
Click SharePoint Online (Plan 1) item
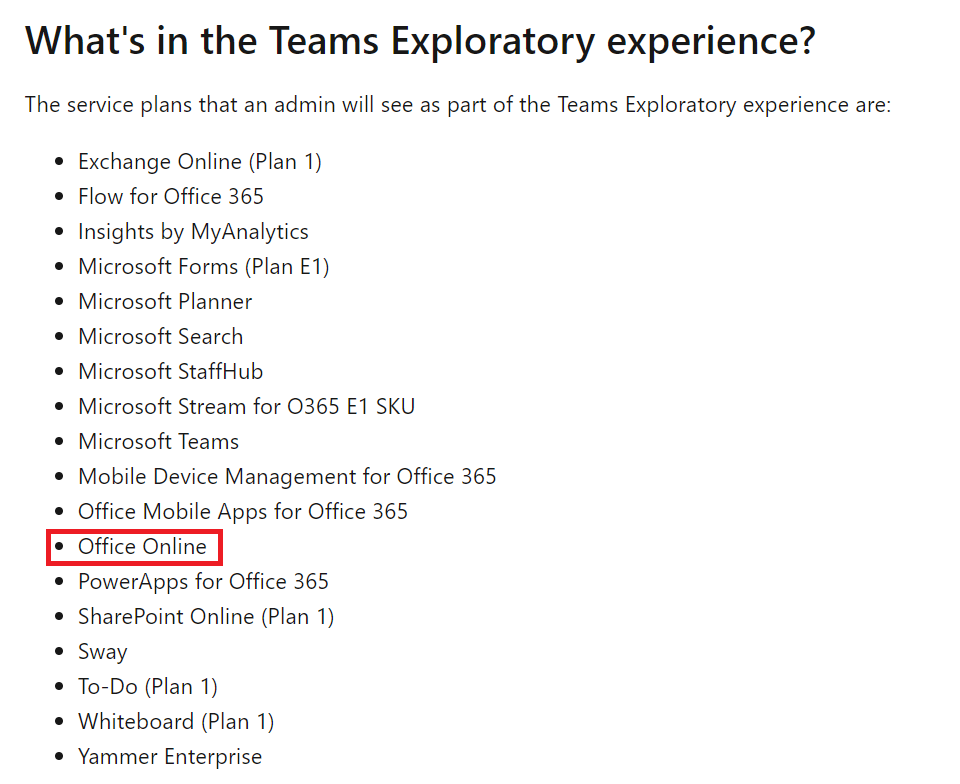click(206, 617)
